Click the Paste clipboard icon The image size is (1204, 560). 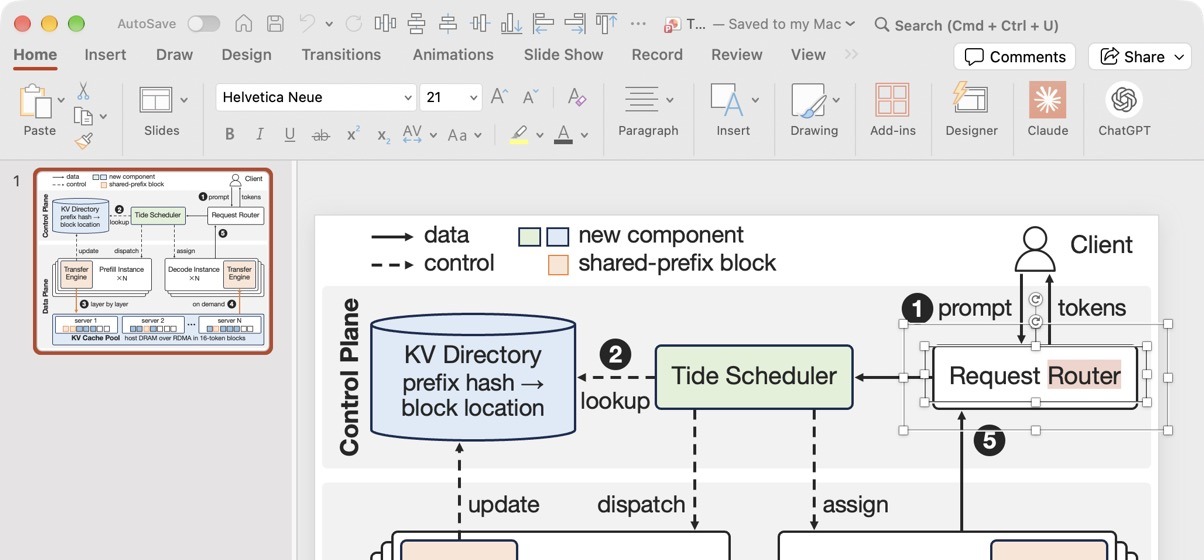pos(35,101)
